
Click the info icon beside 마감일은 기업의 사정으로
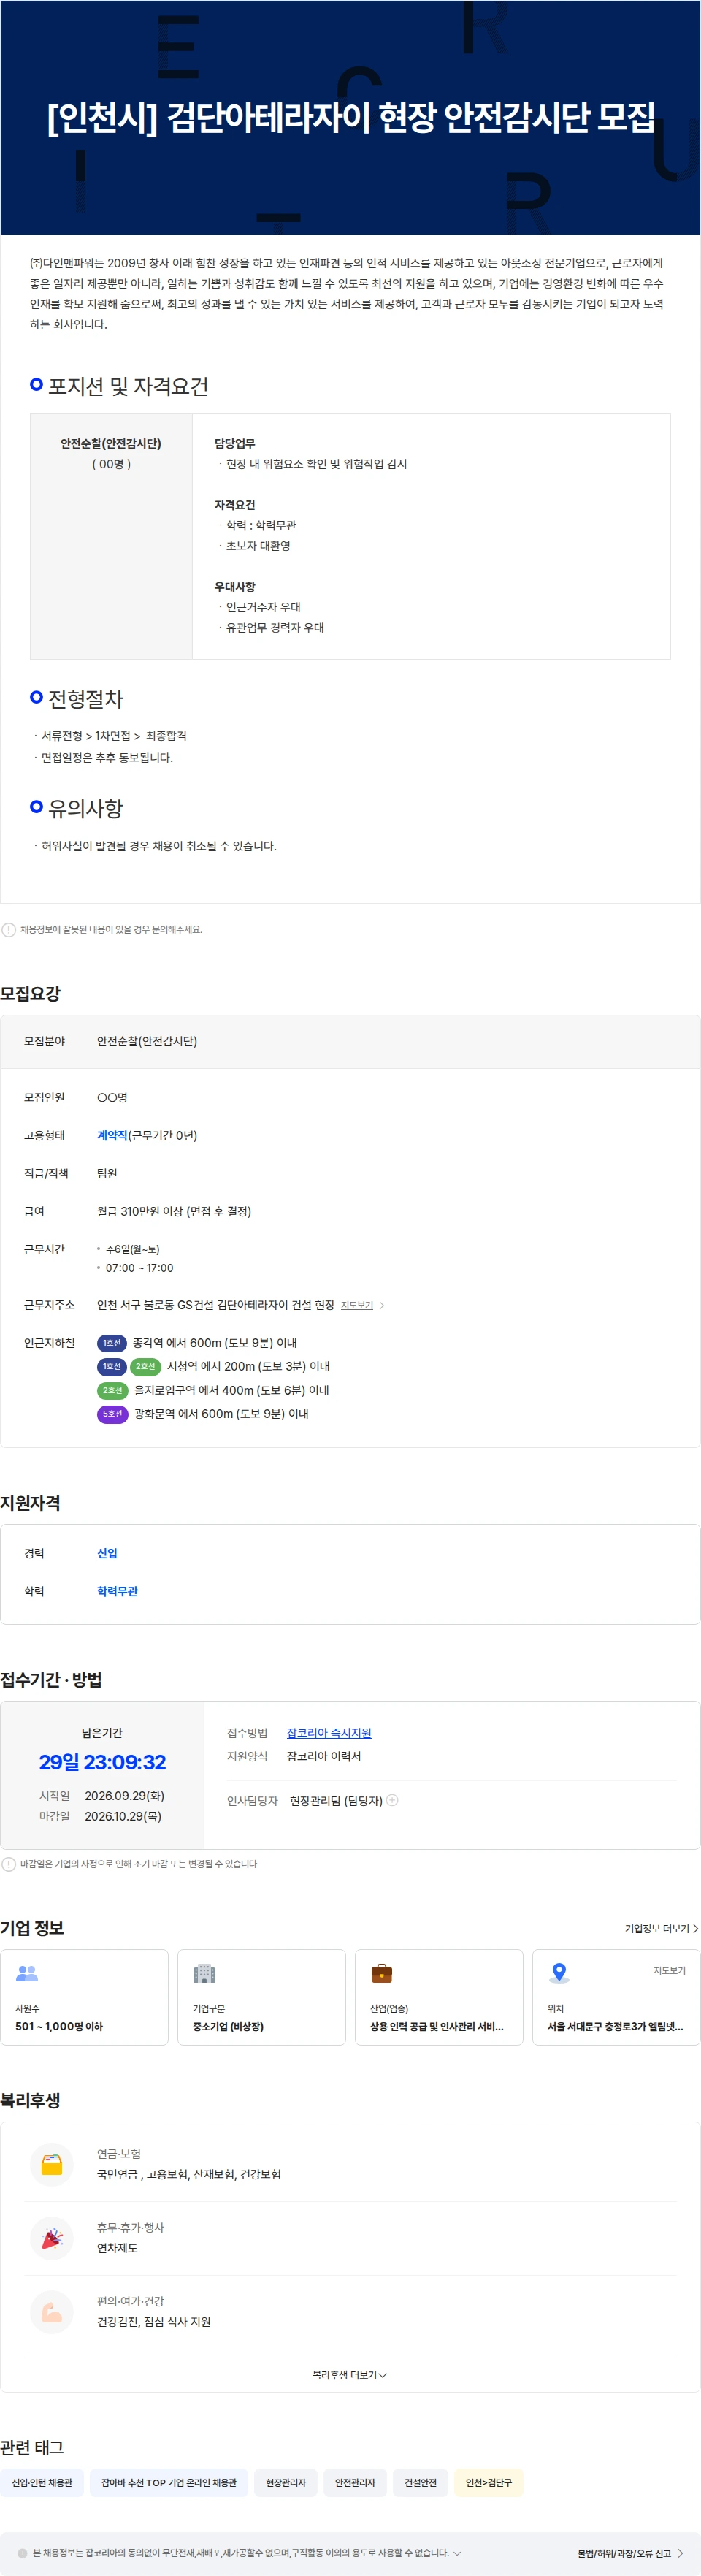(x=9, y=1864)
